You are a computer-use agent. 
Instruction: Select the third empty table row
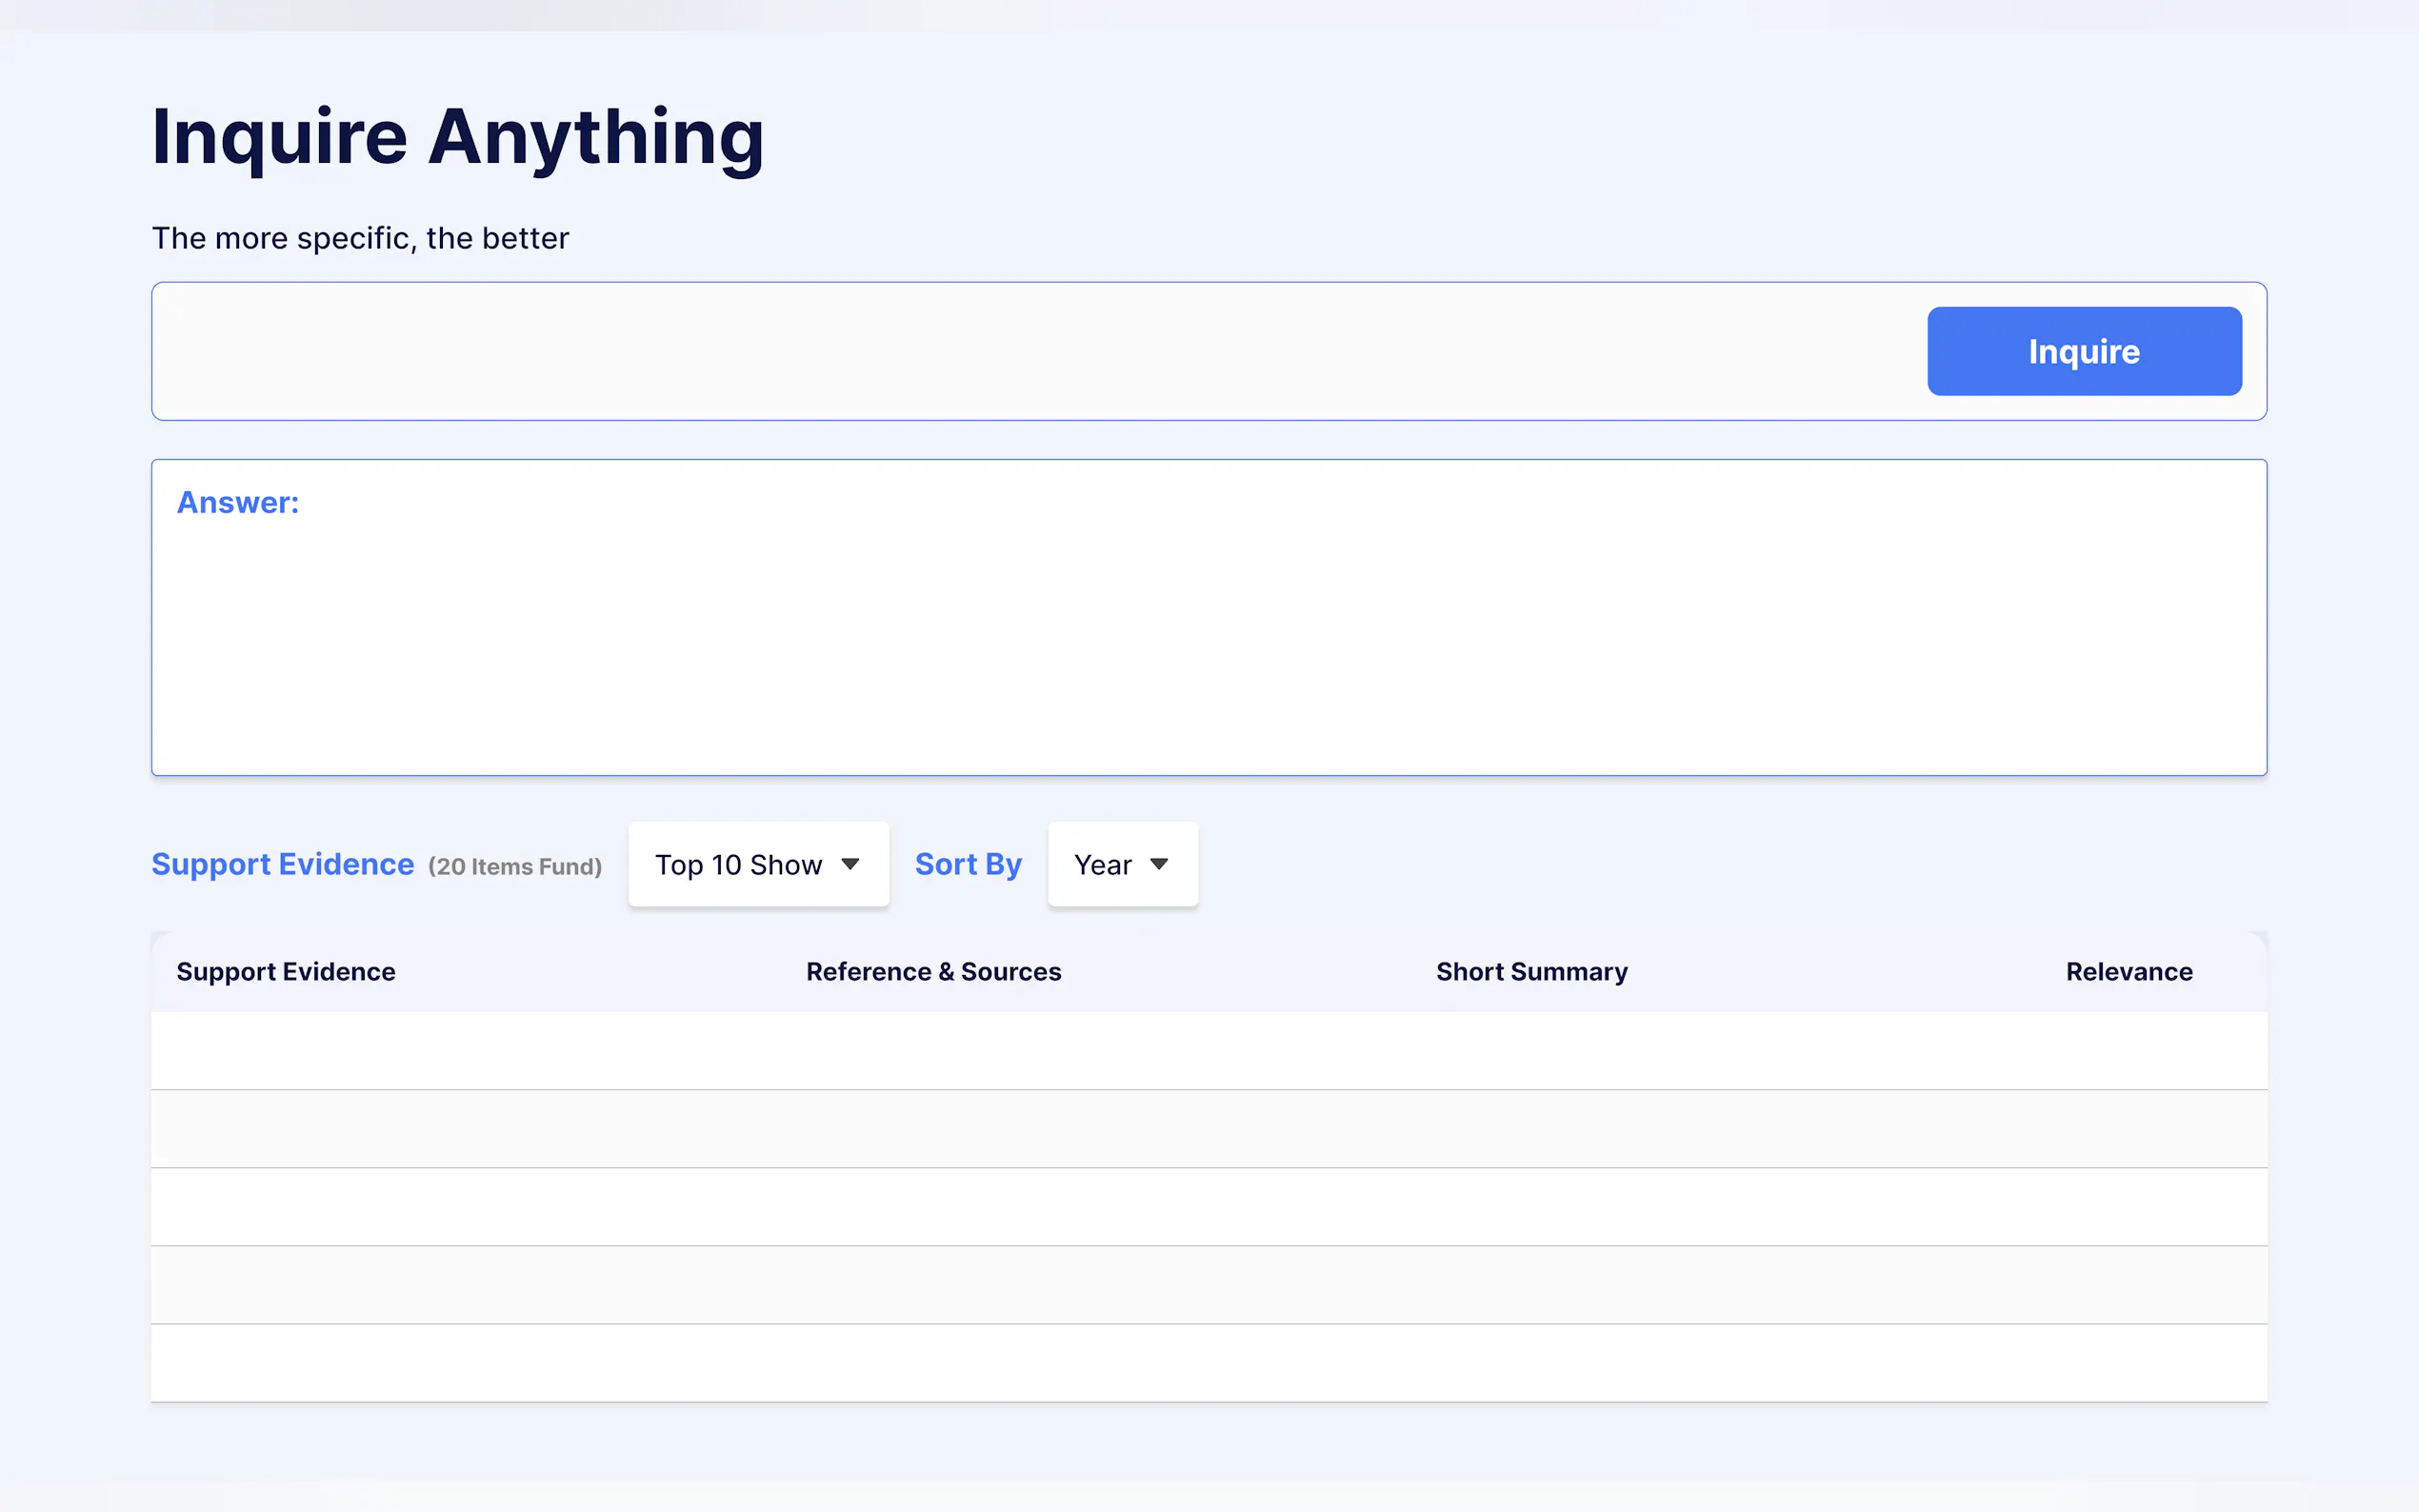pos(1208,1206)
